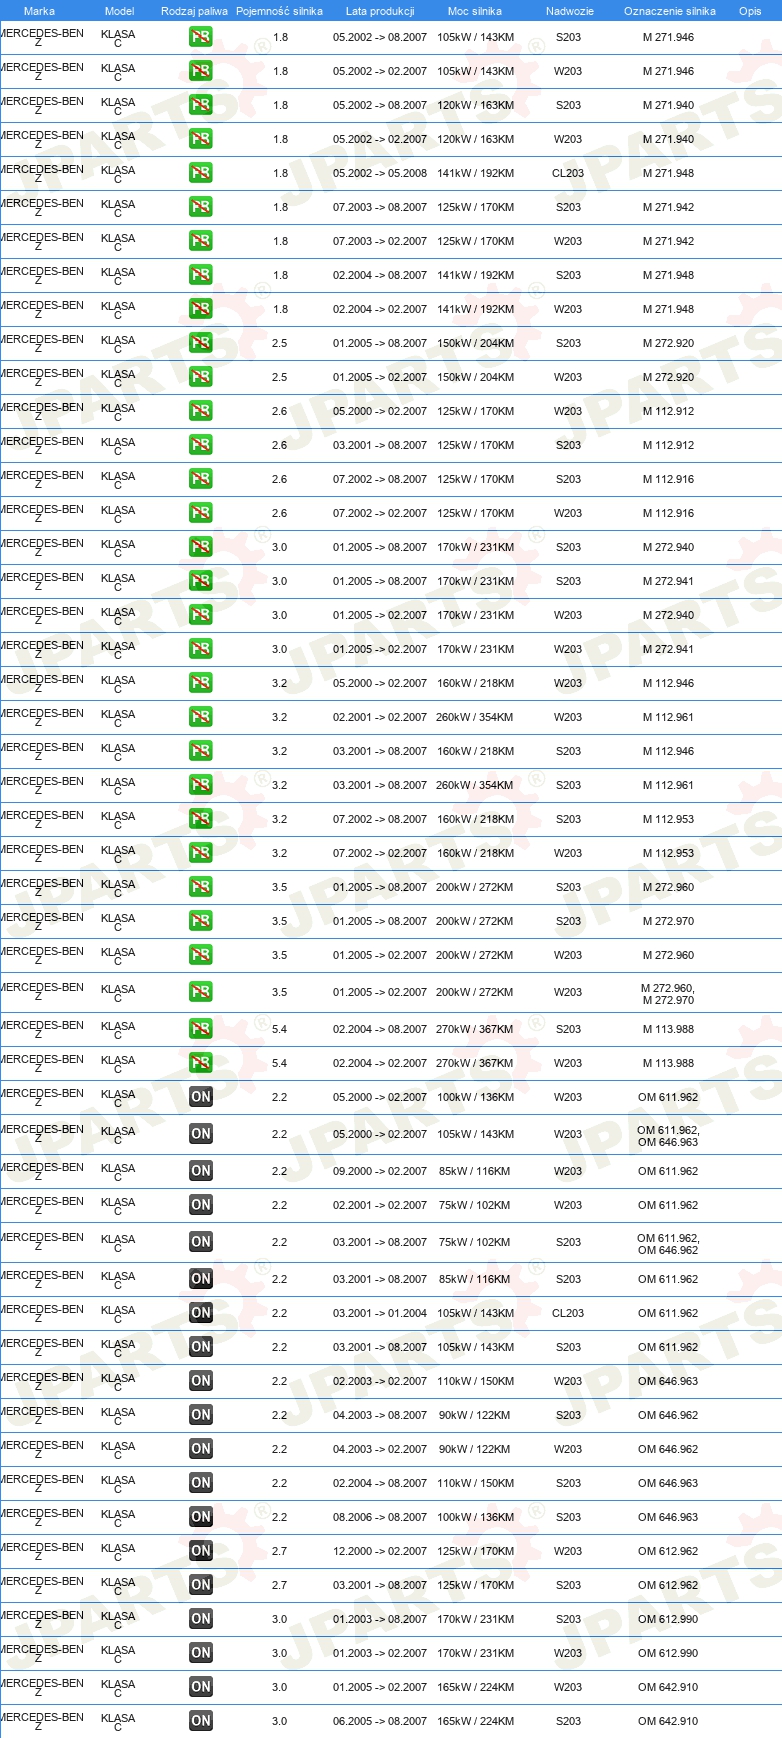Click the Lata produkcji column header
The width and height of the screenshot is (782, 1738).
tap(380, 11)
